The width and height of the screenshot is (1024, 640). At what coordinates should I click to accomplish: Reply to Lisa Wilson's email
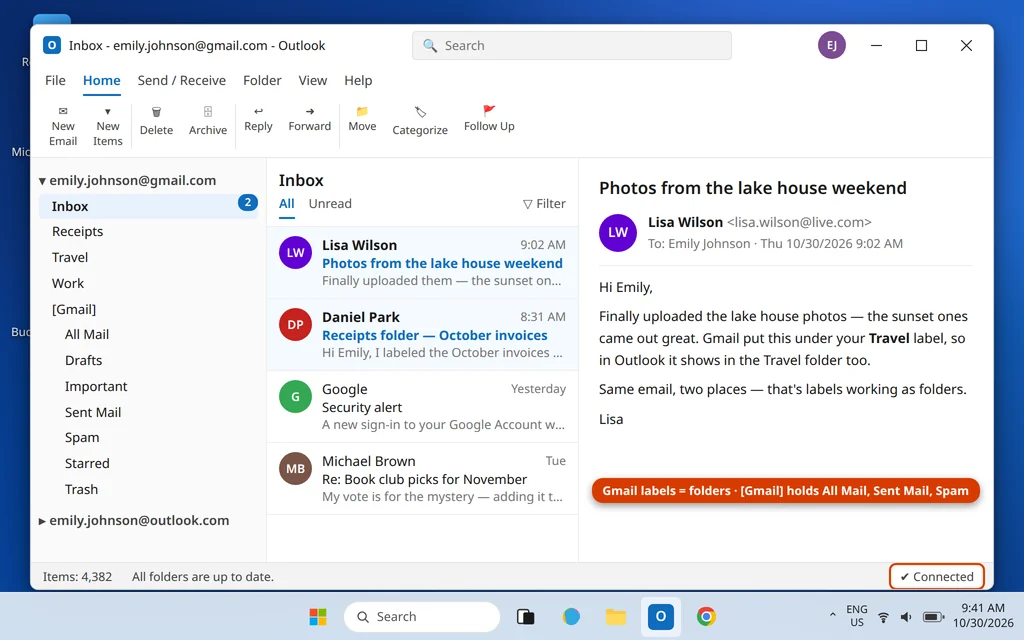coord(258,120)
